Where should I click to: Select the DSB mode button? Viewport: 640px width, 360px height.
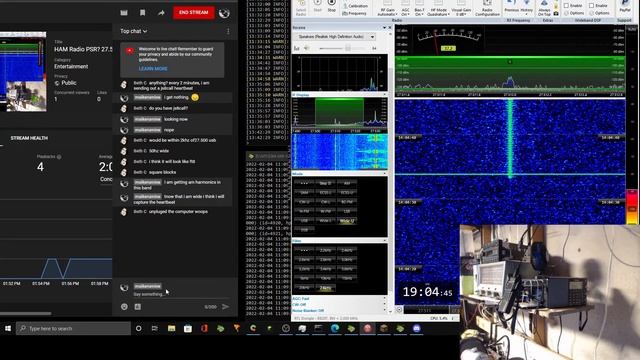coord(304,230)
